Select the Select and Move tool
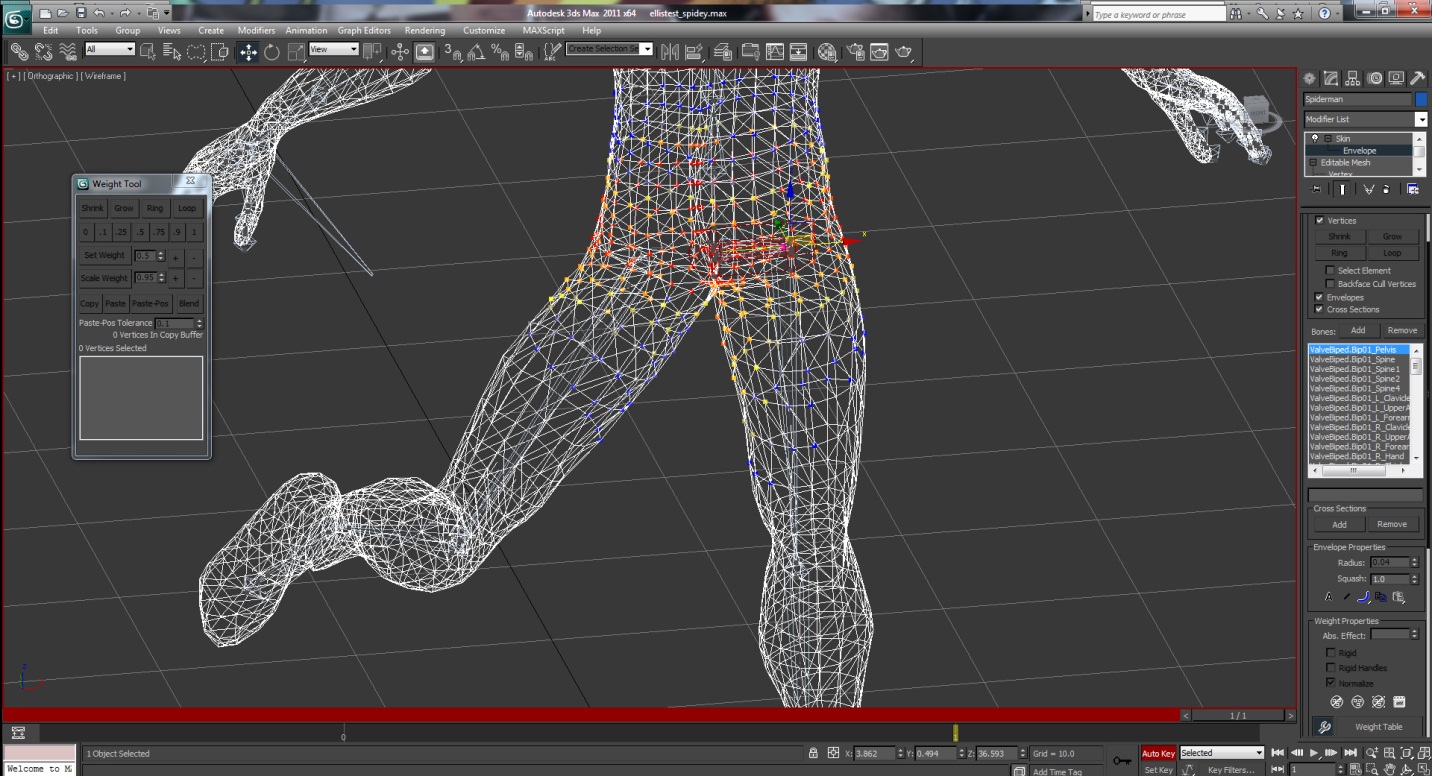1432x776 pixels. (x=248, y=52)
